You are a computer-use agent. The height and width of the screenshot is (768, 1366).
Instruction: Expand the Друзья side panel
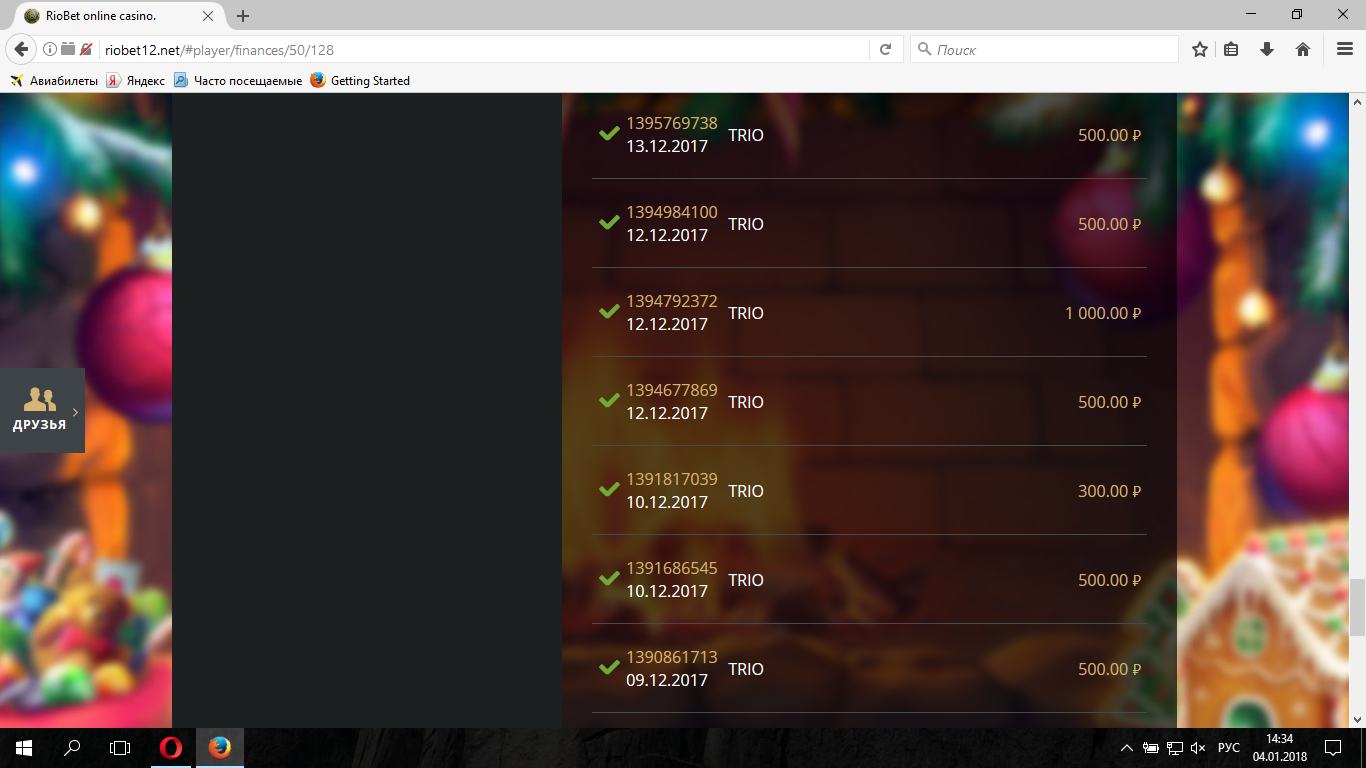(x=42, y=410)
